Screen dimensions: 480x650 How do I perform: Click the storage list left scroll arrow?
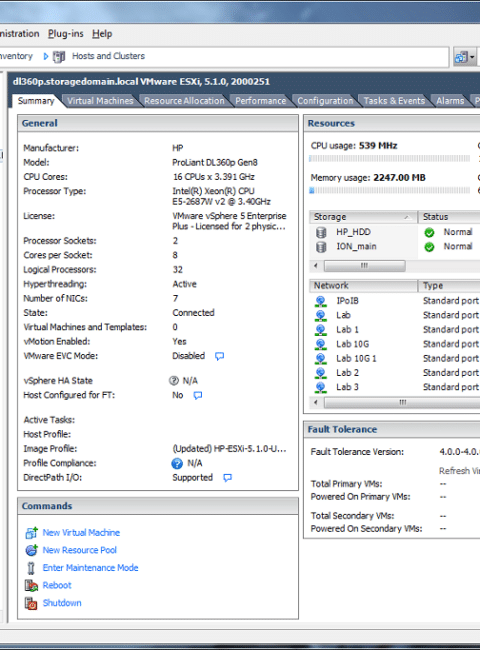click(x=316, y=266)
